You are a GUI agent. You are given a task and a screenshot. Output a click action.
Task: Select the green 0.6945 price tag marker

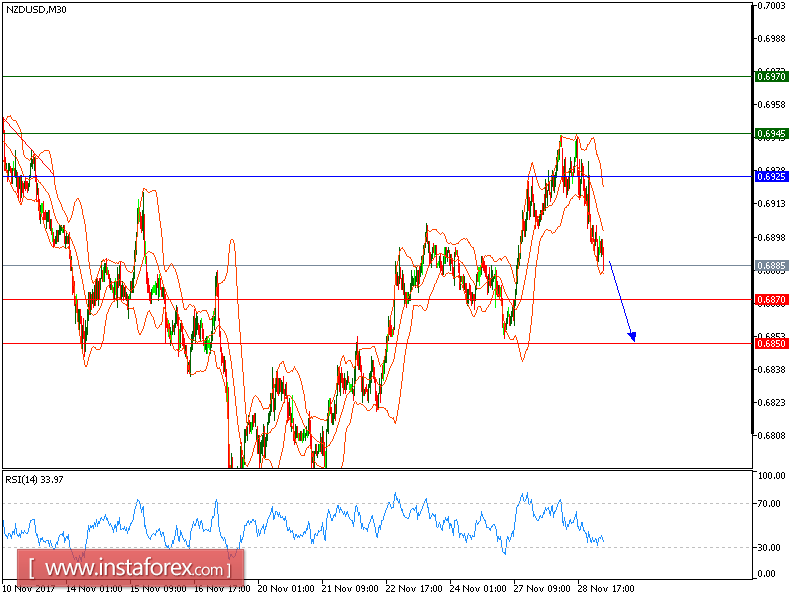click(x=771, y=131)
